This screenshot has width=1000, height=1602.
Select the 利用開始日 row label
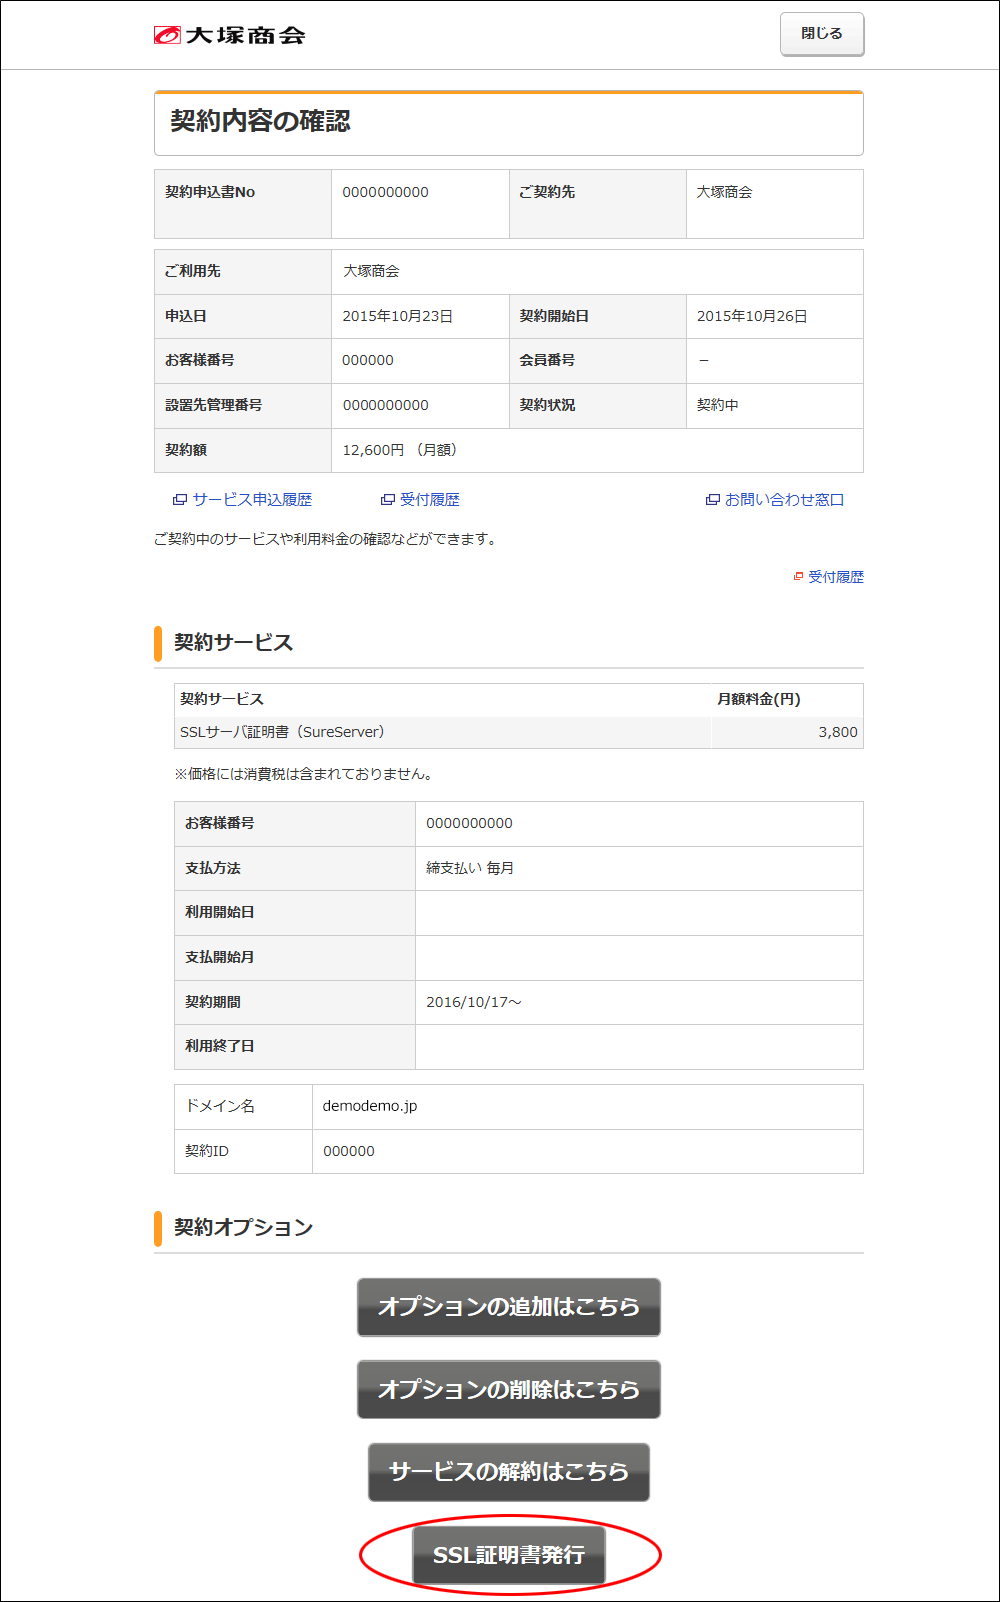(220, 912)
